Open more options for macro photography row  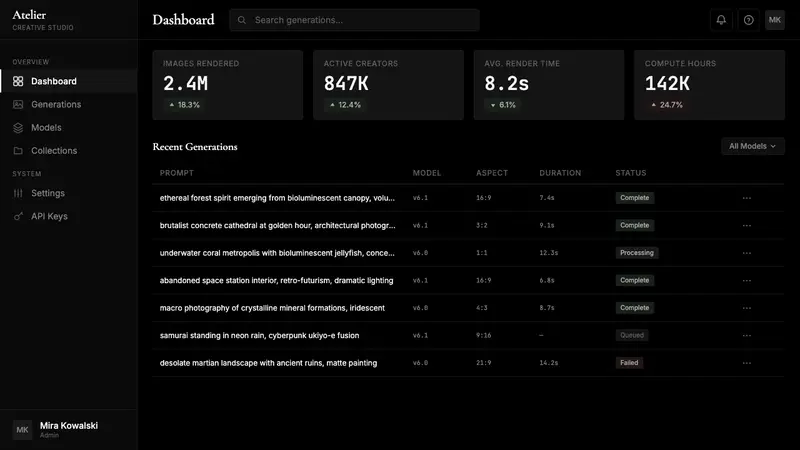coord(746,308)
